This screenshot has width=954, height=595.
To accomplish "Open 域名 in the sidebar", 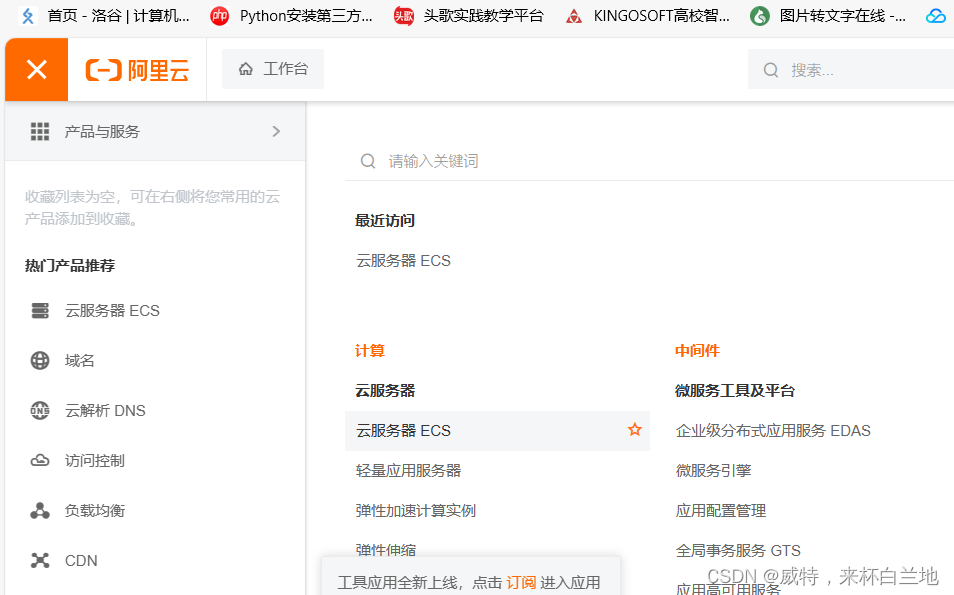I will (x=80, y=361).
